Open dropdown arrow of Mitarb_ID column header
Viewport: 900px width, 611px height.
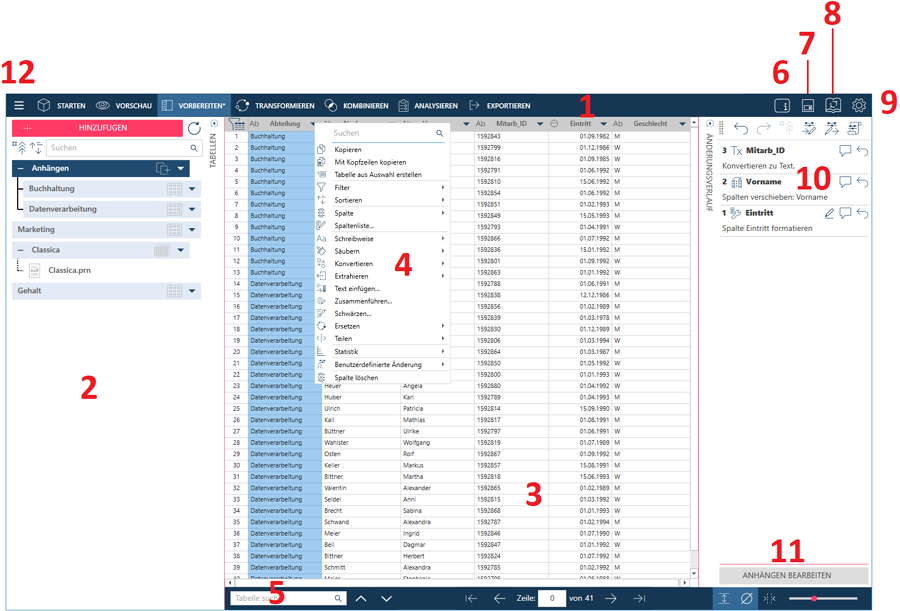(x=540, y=124)
